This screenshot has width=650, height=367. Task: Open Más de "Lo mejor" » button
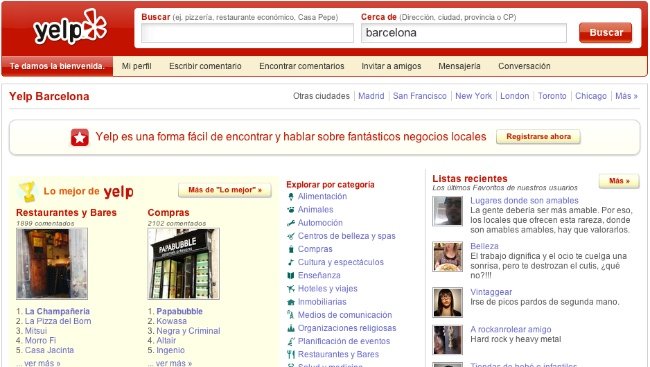pyautogui.click(x=225, y=190)
